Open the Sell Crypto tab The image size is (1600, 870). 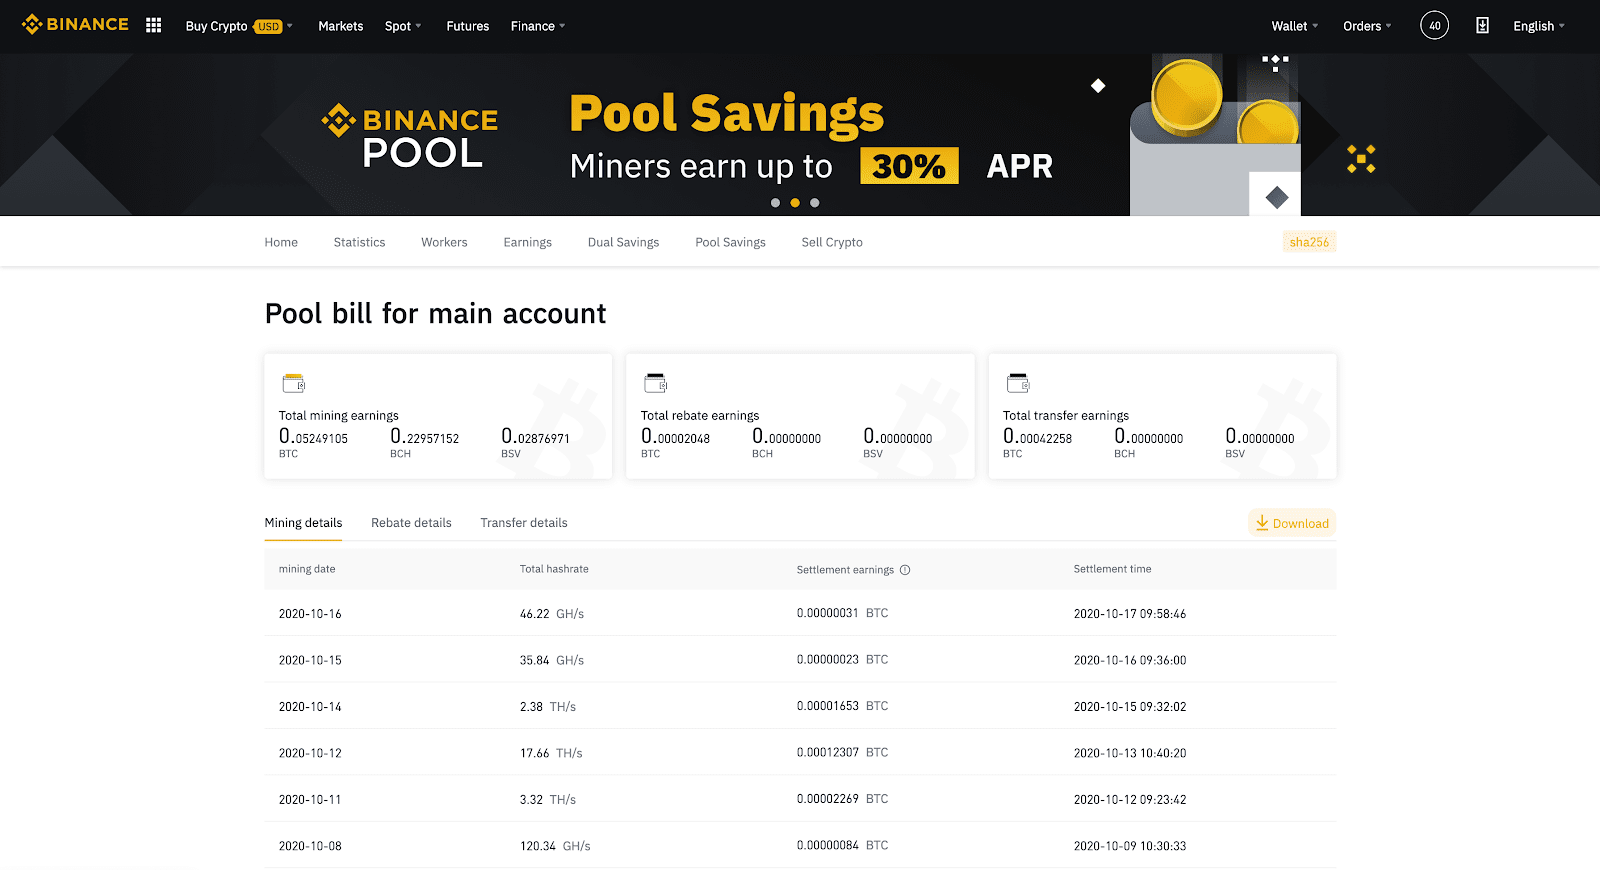pyautogui.click(x=832, y=242)
